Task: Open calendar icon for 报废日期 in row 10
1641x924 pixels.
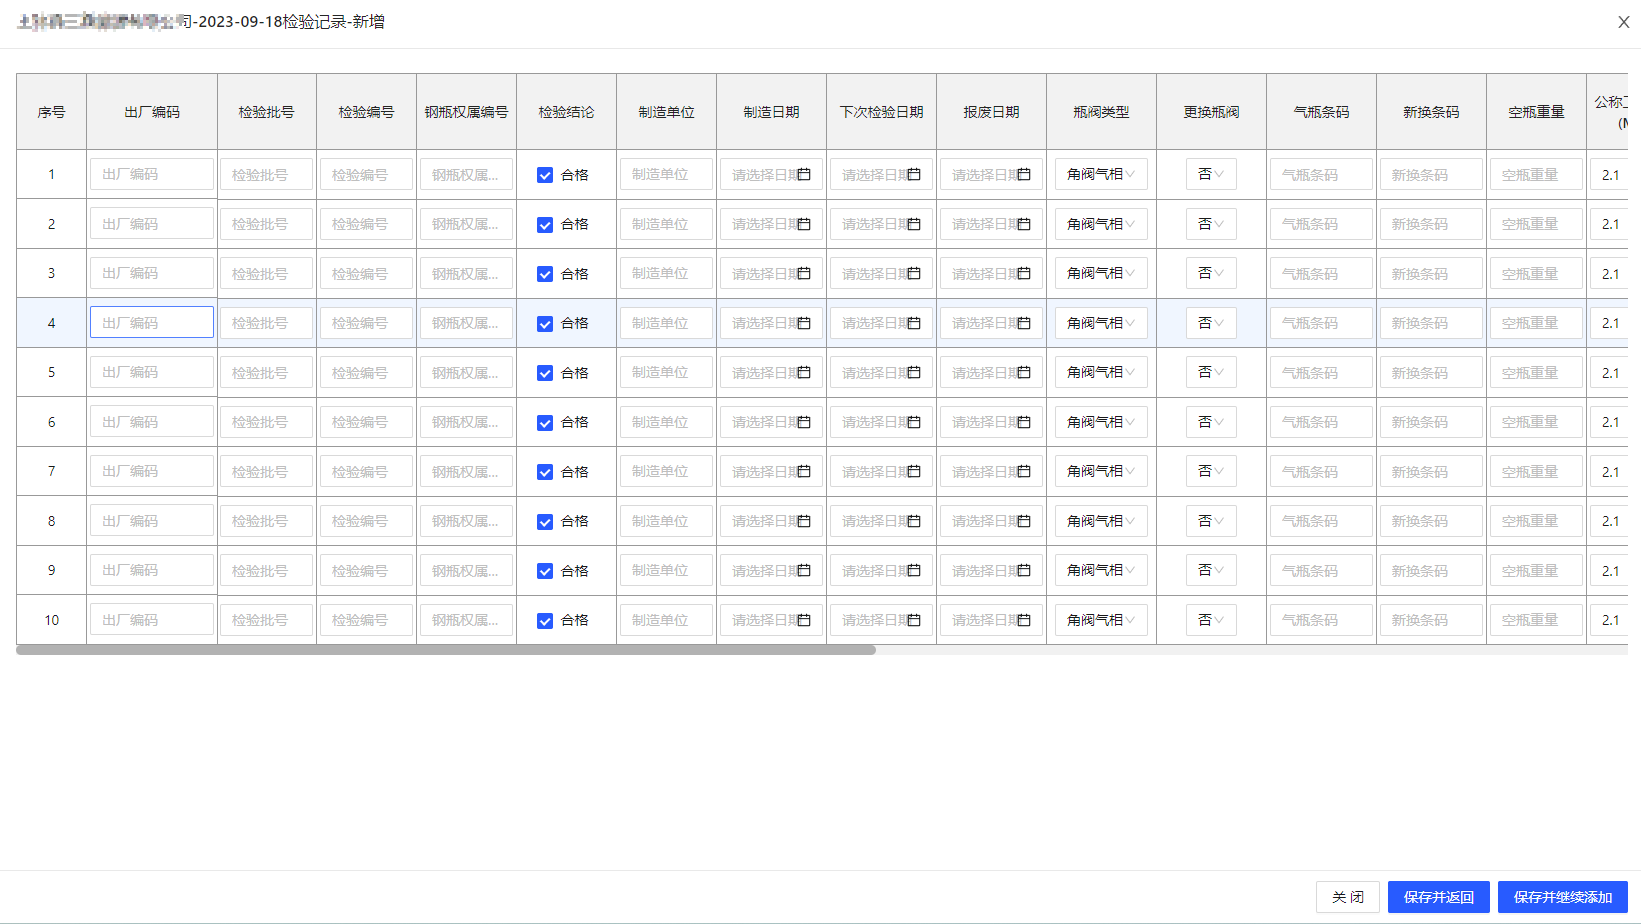Action: [1024, 620]
